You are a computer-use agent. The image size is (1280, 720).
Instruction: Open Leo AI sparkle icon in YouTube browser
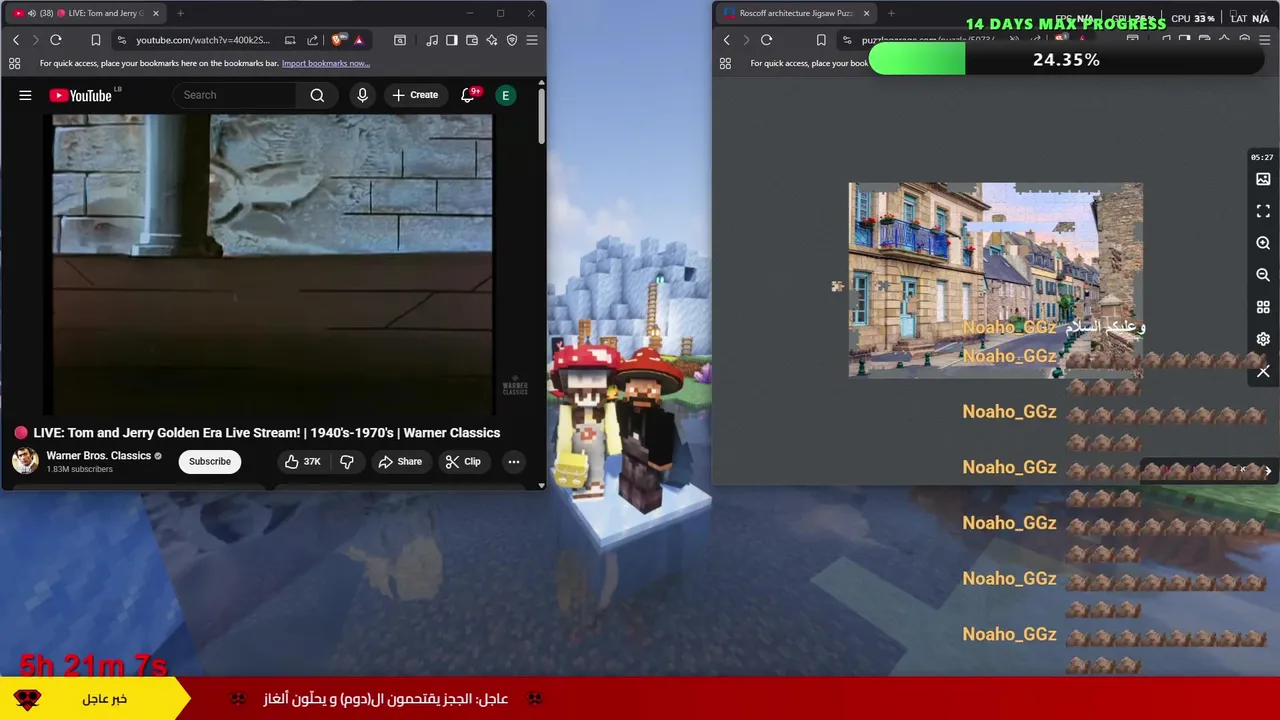click(492, 40)
